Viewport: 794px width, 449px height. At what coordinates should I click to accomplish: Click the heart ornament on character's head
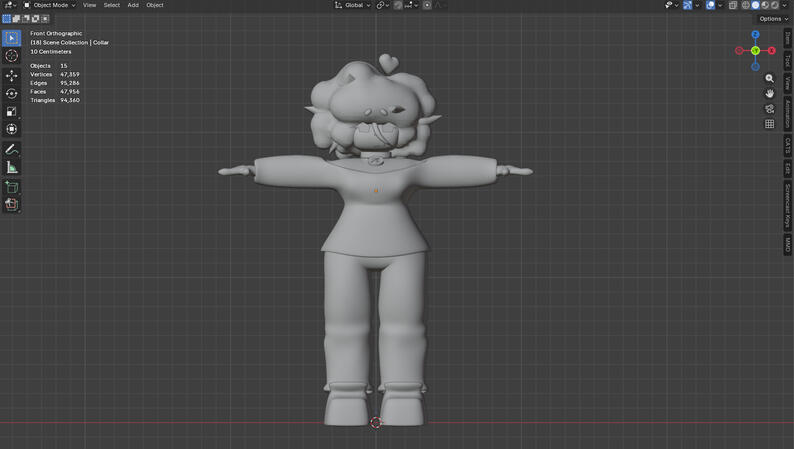click(x=388, y=63)
